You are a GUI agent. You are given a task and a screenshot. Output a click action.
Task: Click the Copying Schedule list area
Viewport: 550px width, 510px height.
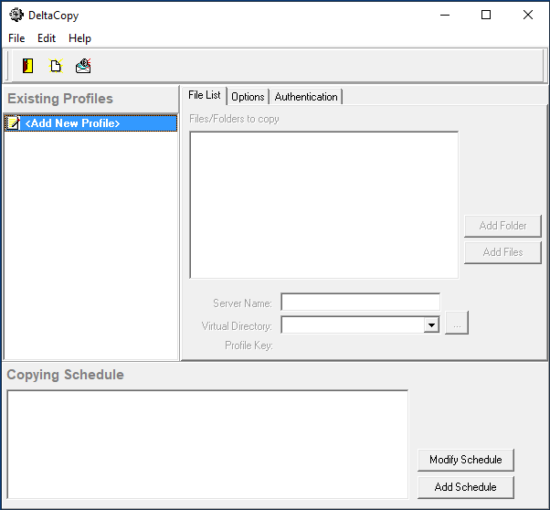click(207, 444)
